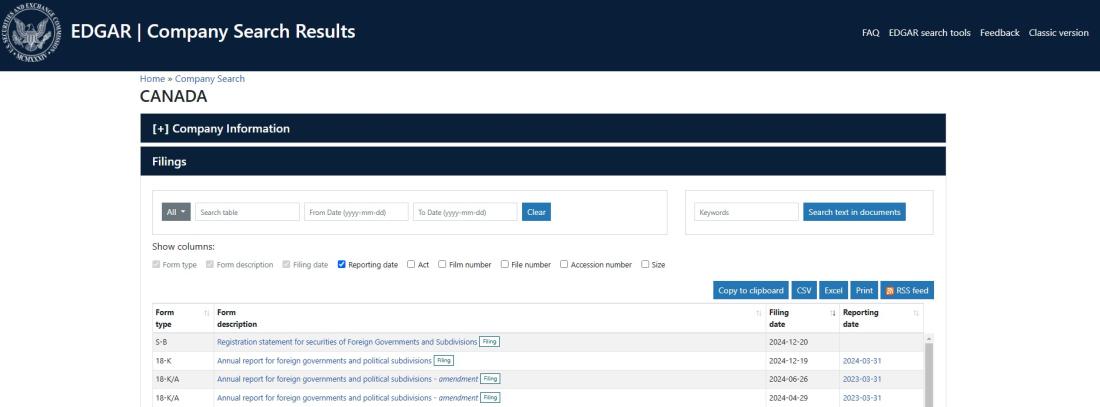1100x407 pixels.
Task: Open reporting date 2023-03-31 for 2024-04-29 filing
Action: (x=861, y=398)
